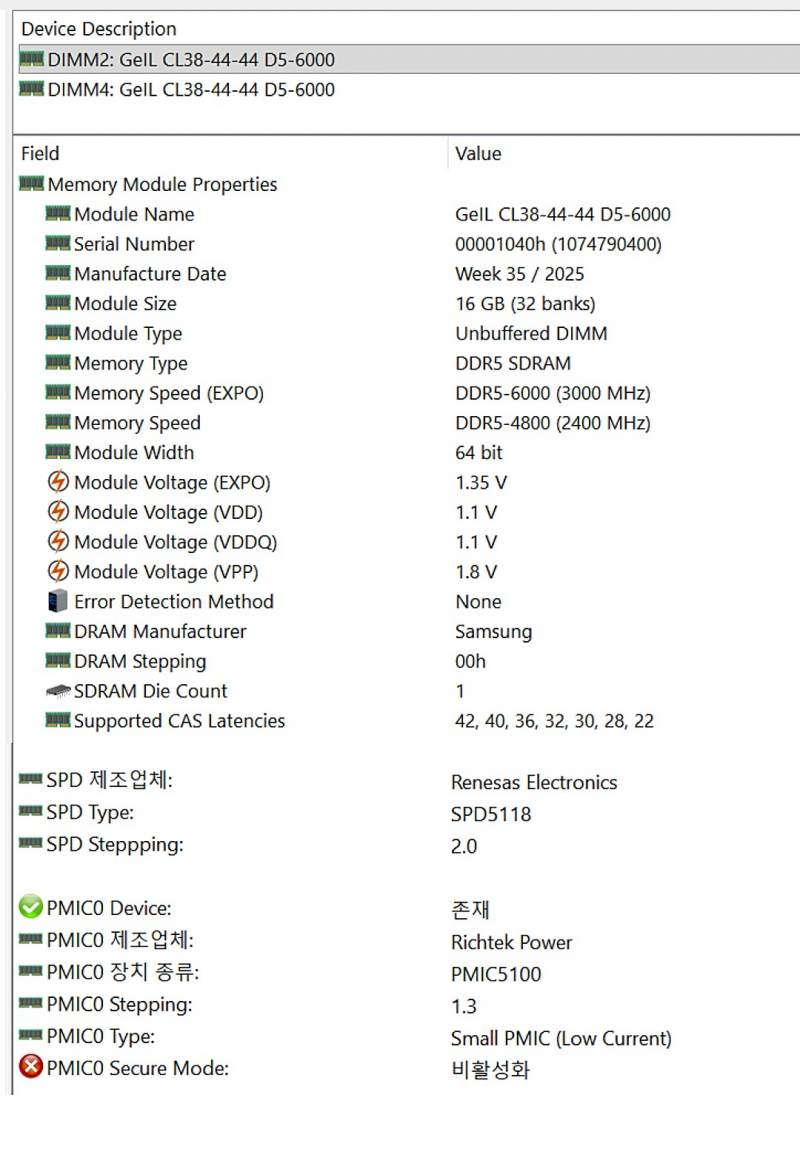Click the Value column header
Screen dimensions: 800x1149
tap(478, 154)
